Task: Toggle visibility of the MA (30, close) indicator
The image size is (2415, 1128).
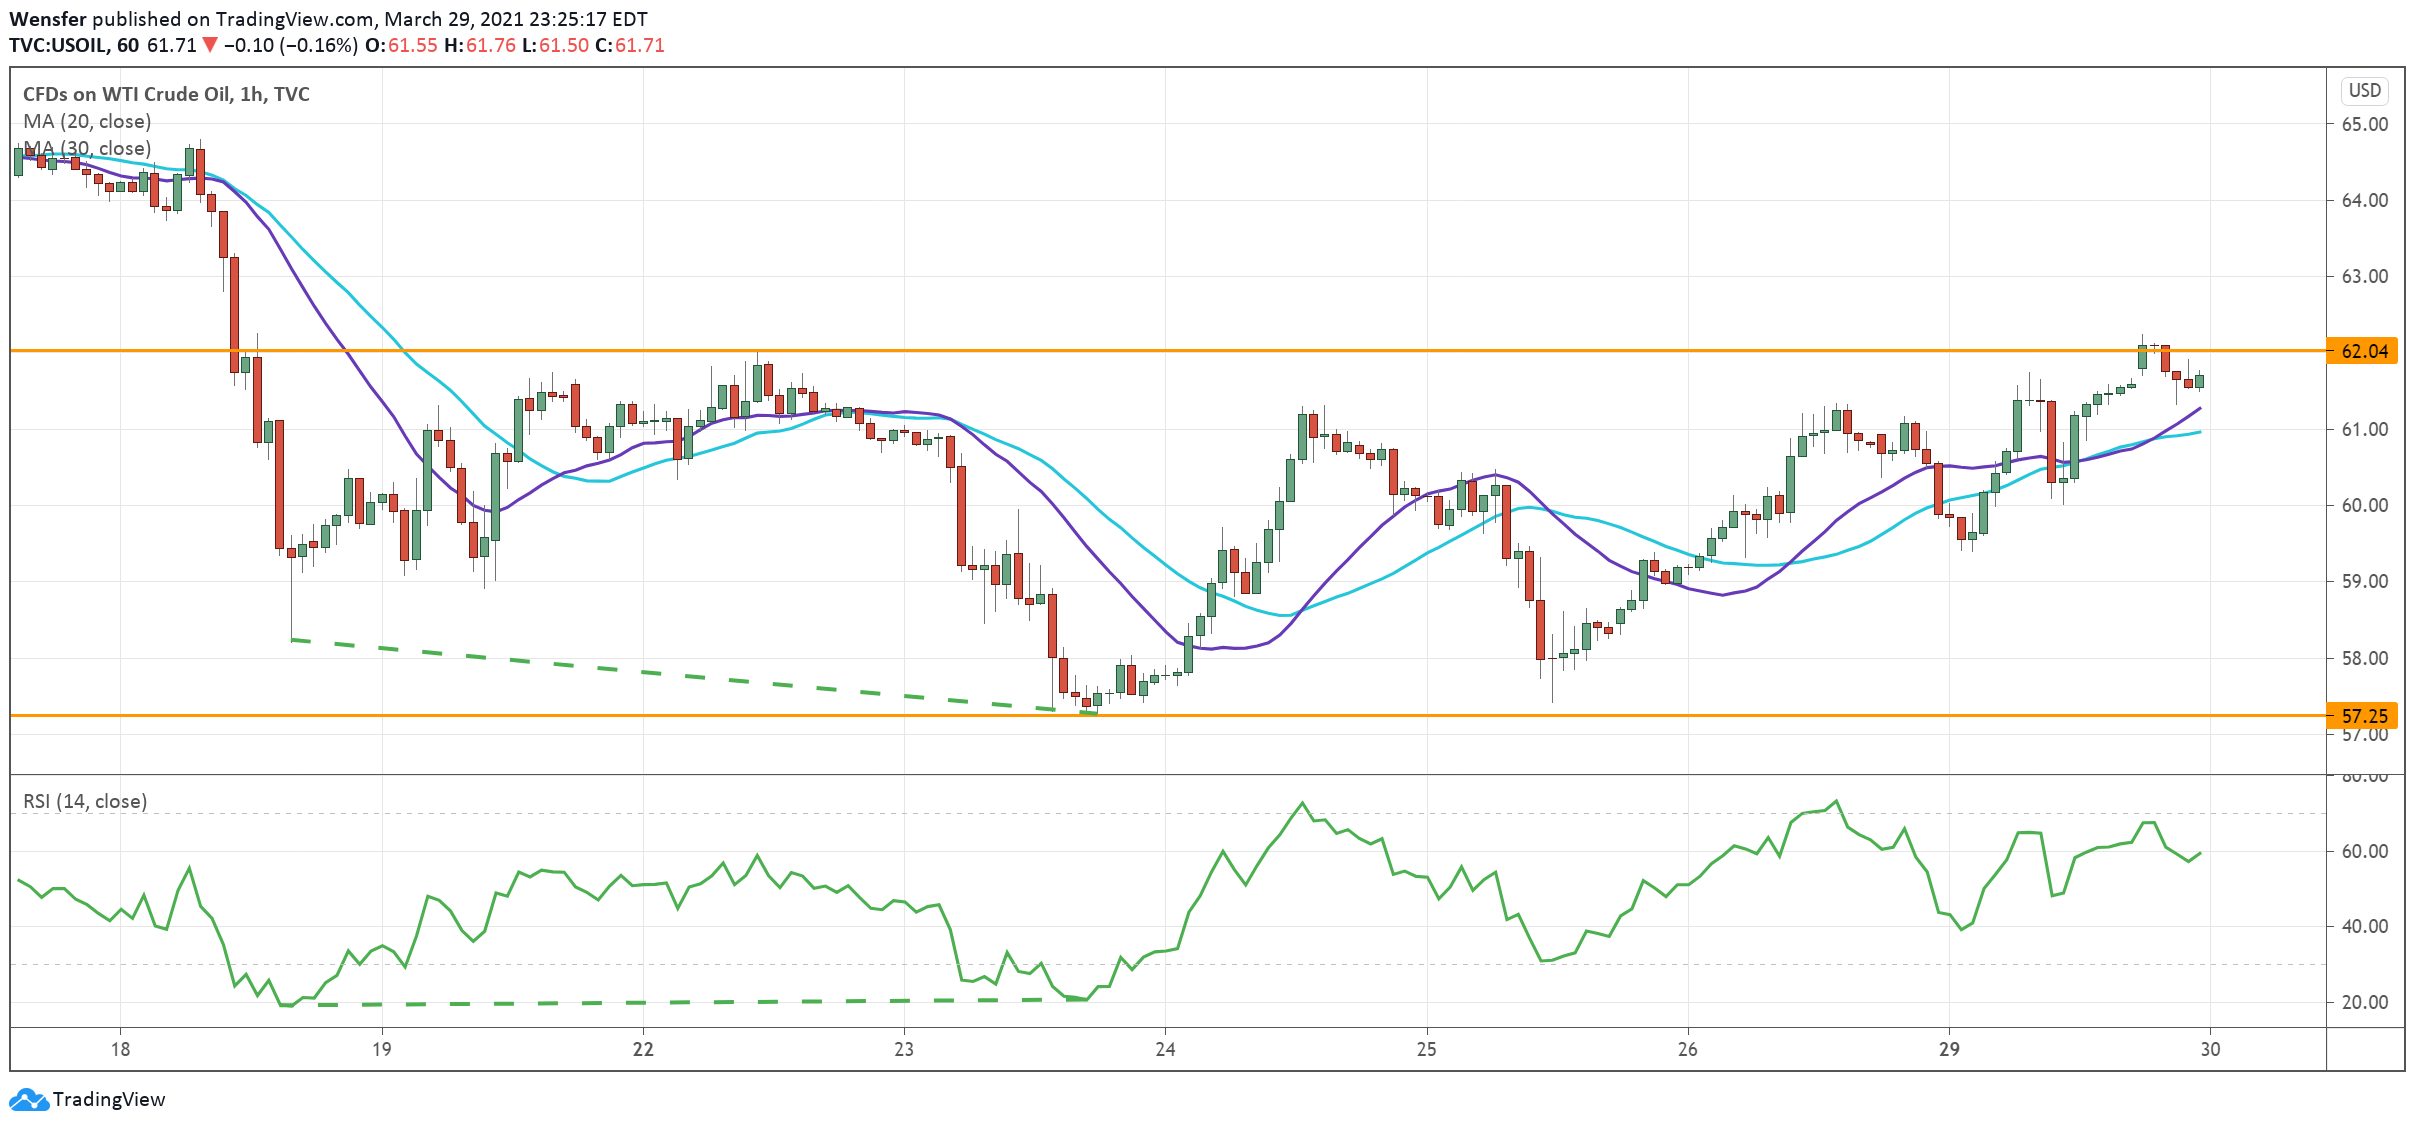Action: click(x=88, y=148)
